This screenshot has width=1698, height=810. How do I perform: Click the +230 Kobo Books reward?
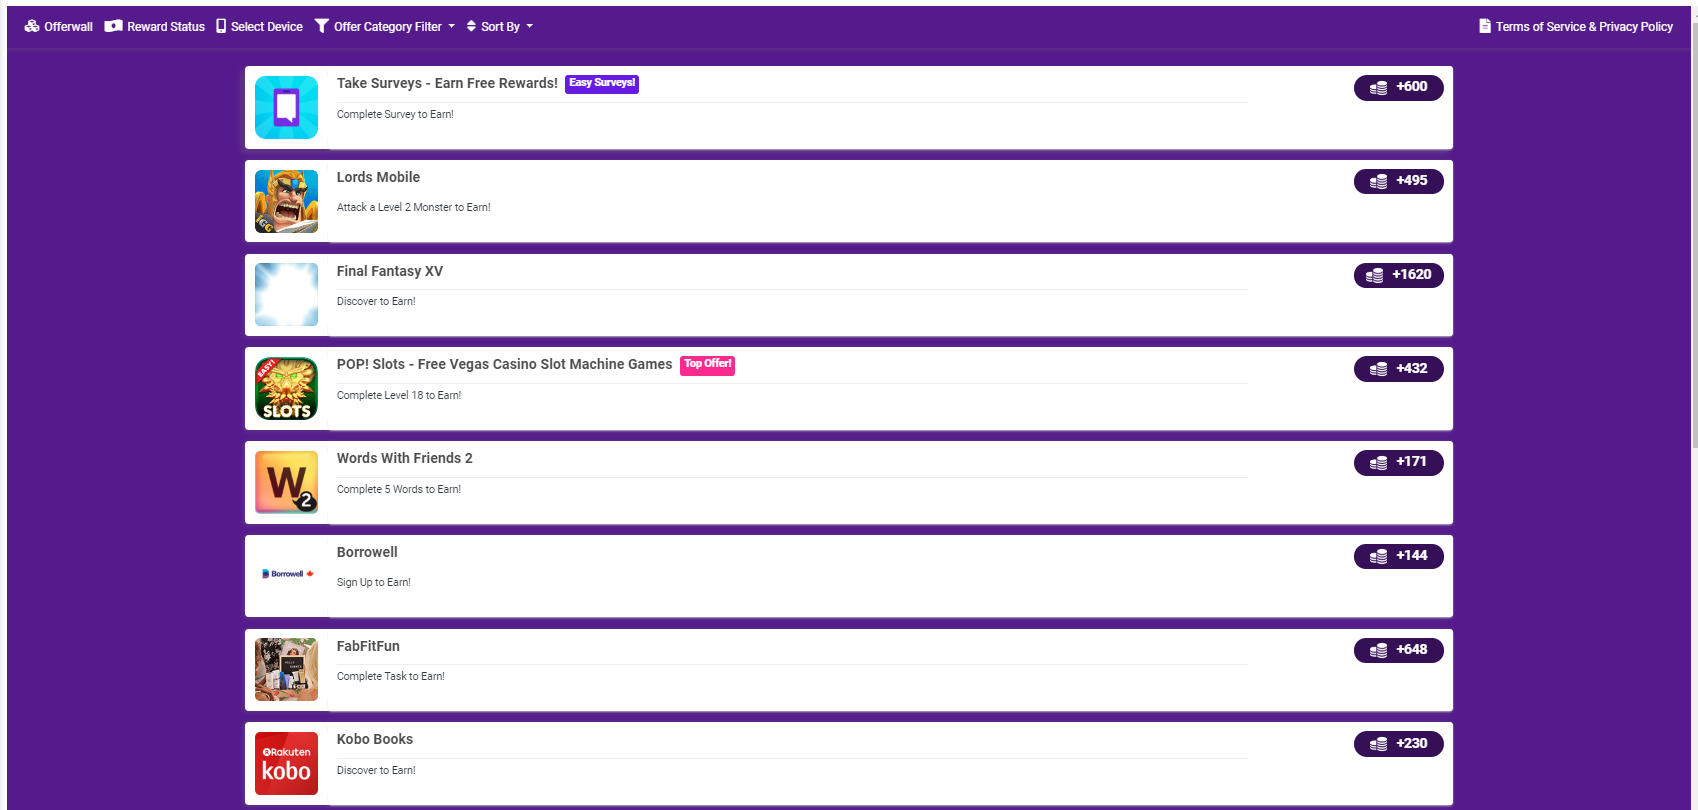pyautogui.click(x=1398, y=744)
